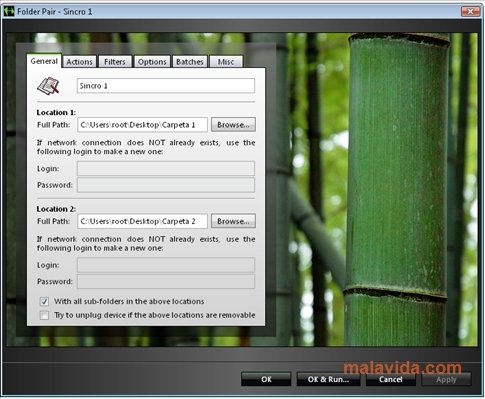The width and height of the screenshot is (485, 399).
Task: Uncheck With all sub-folders option
Action: (44, 302)
